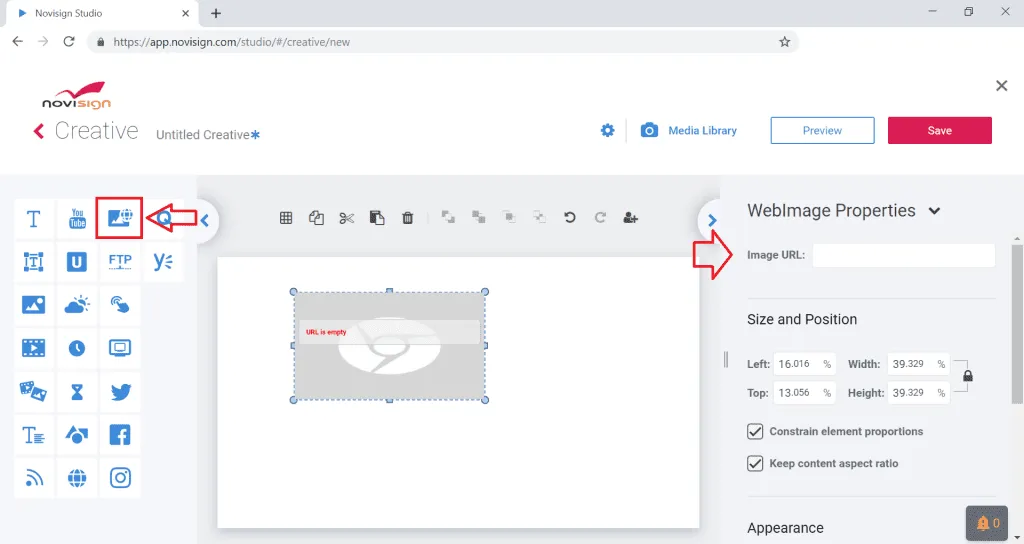The width and height of the screenshot is (1024, 544).
Task: Add the web page globe widget
Action: (77, 478)
